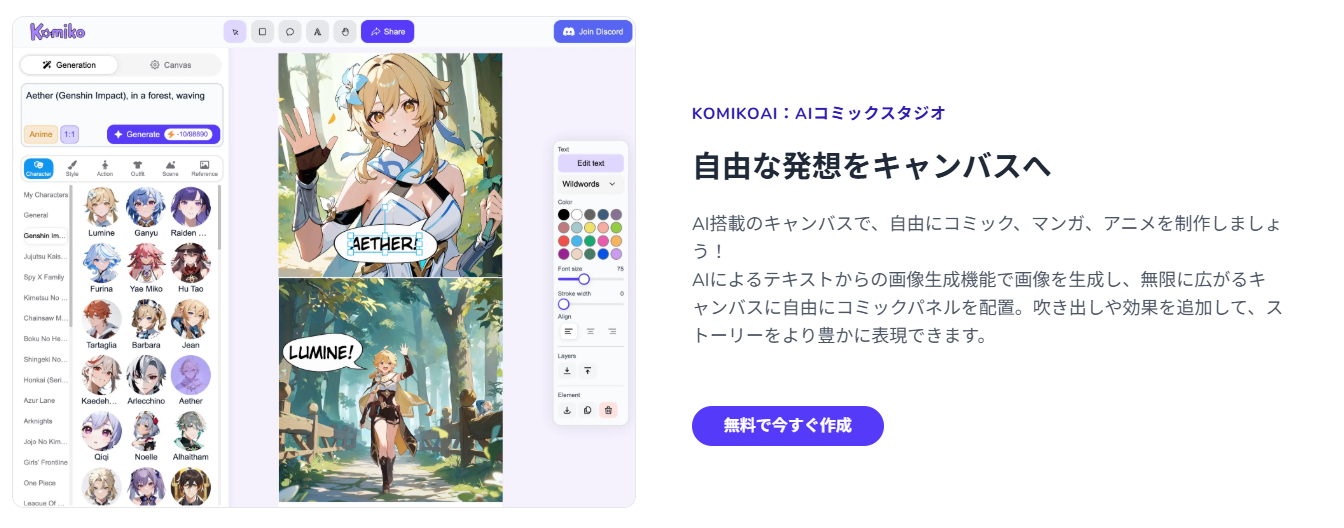Pick the speech bubble tool
Screen dimensions: 1344x528
tap(290, 31)
